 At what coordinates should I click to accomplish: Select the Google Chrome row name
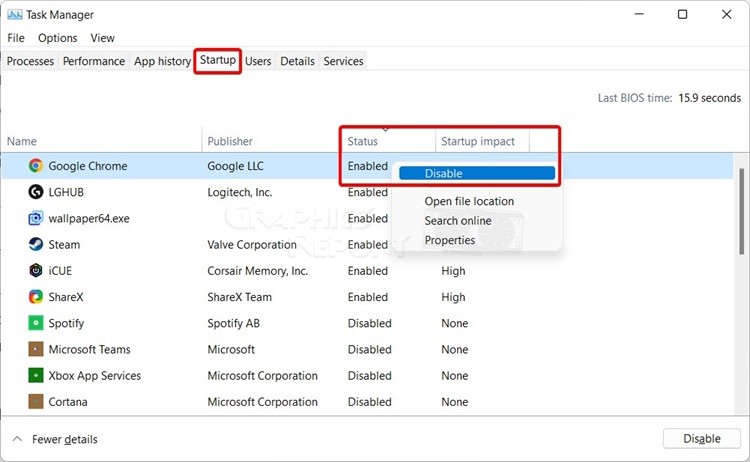coord(88,166)
